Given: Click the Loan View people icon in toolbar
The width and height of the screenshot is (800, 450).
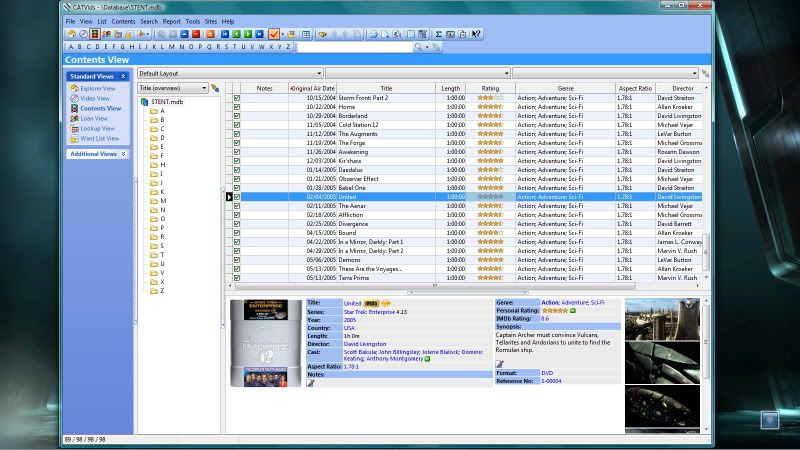Looking at the screenshot, I should (x=107, y=34).
